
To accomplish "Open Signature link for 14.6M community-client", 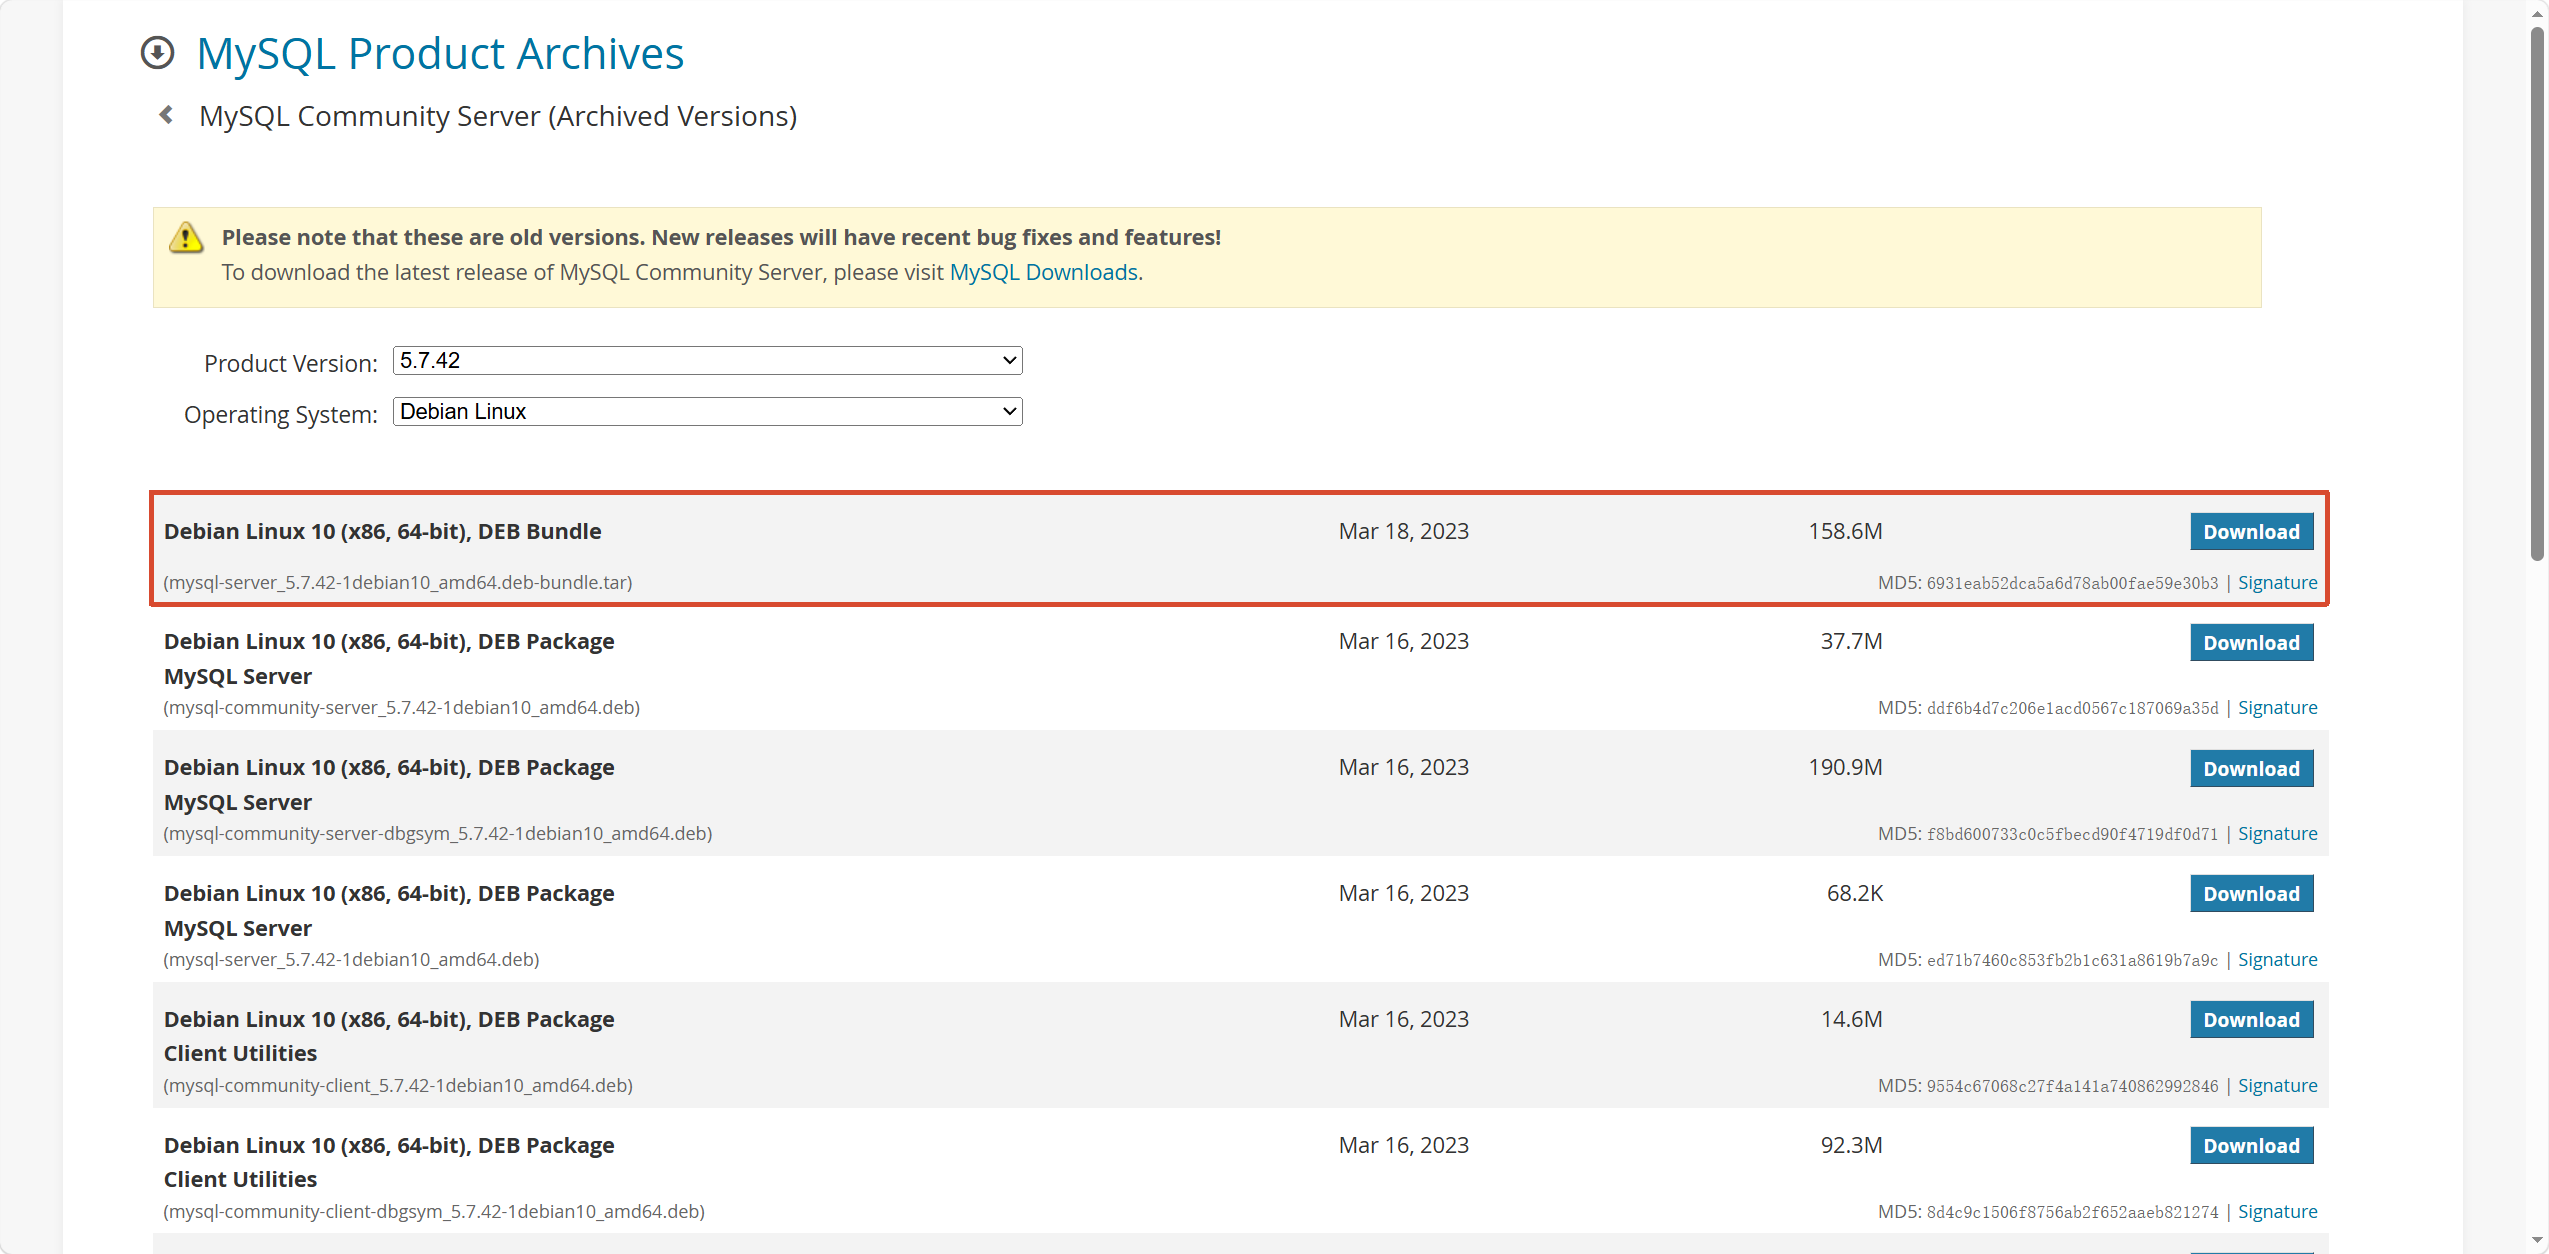I will click(2277, 1086).
